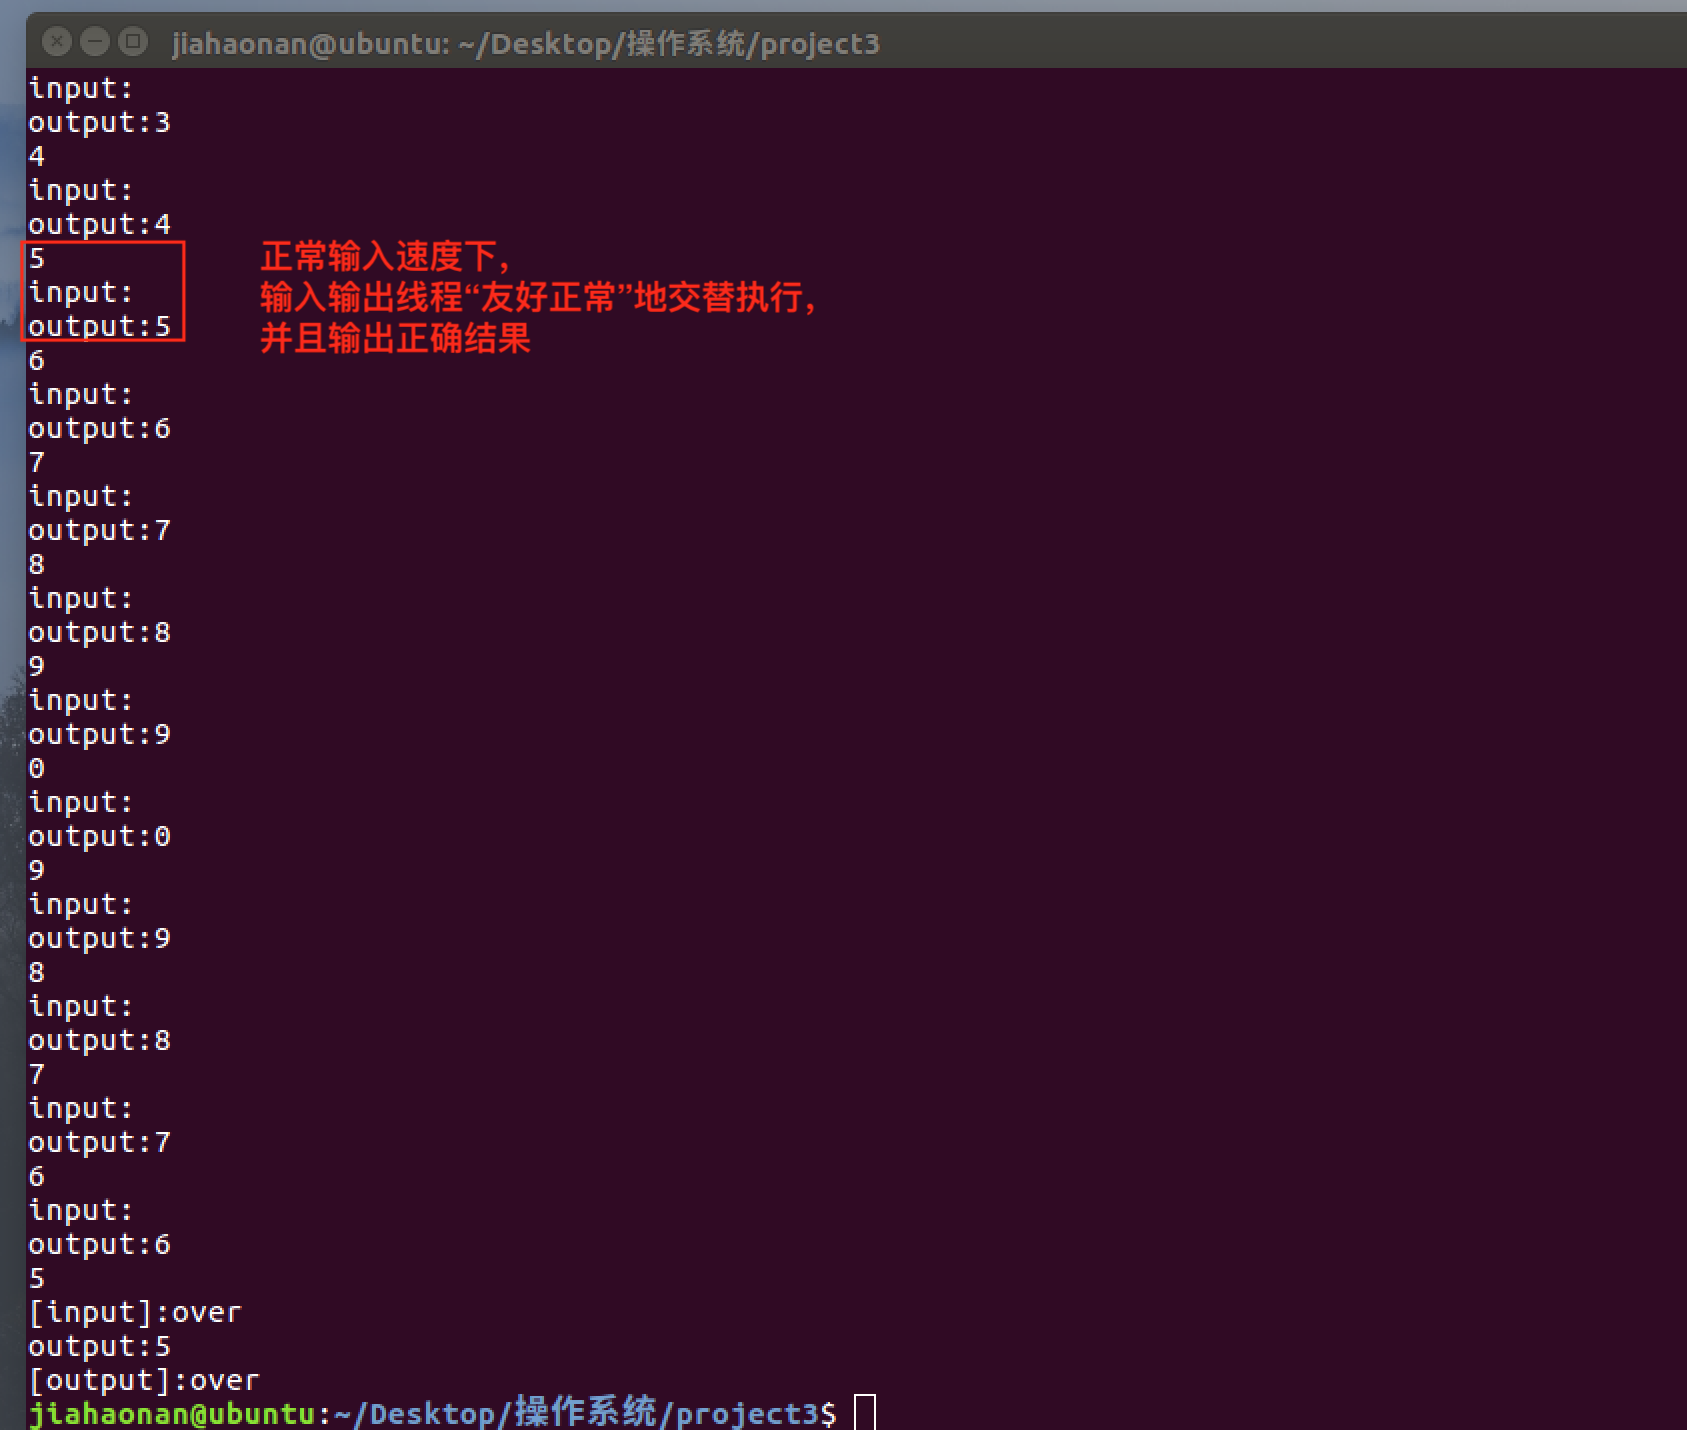Click the minimize window icon
This screenshot has height=1430, width=1687.
point(95,42)
